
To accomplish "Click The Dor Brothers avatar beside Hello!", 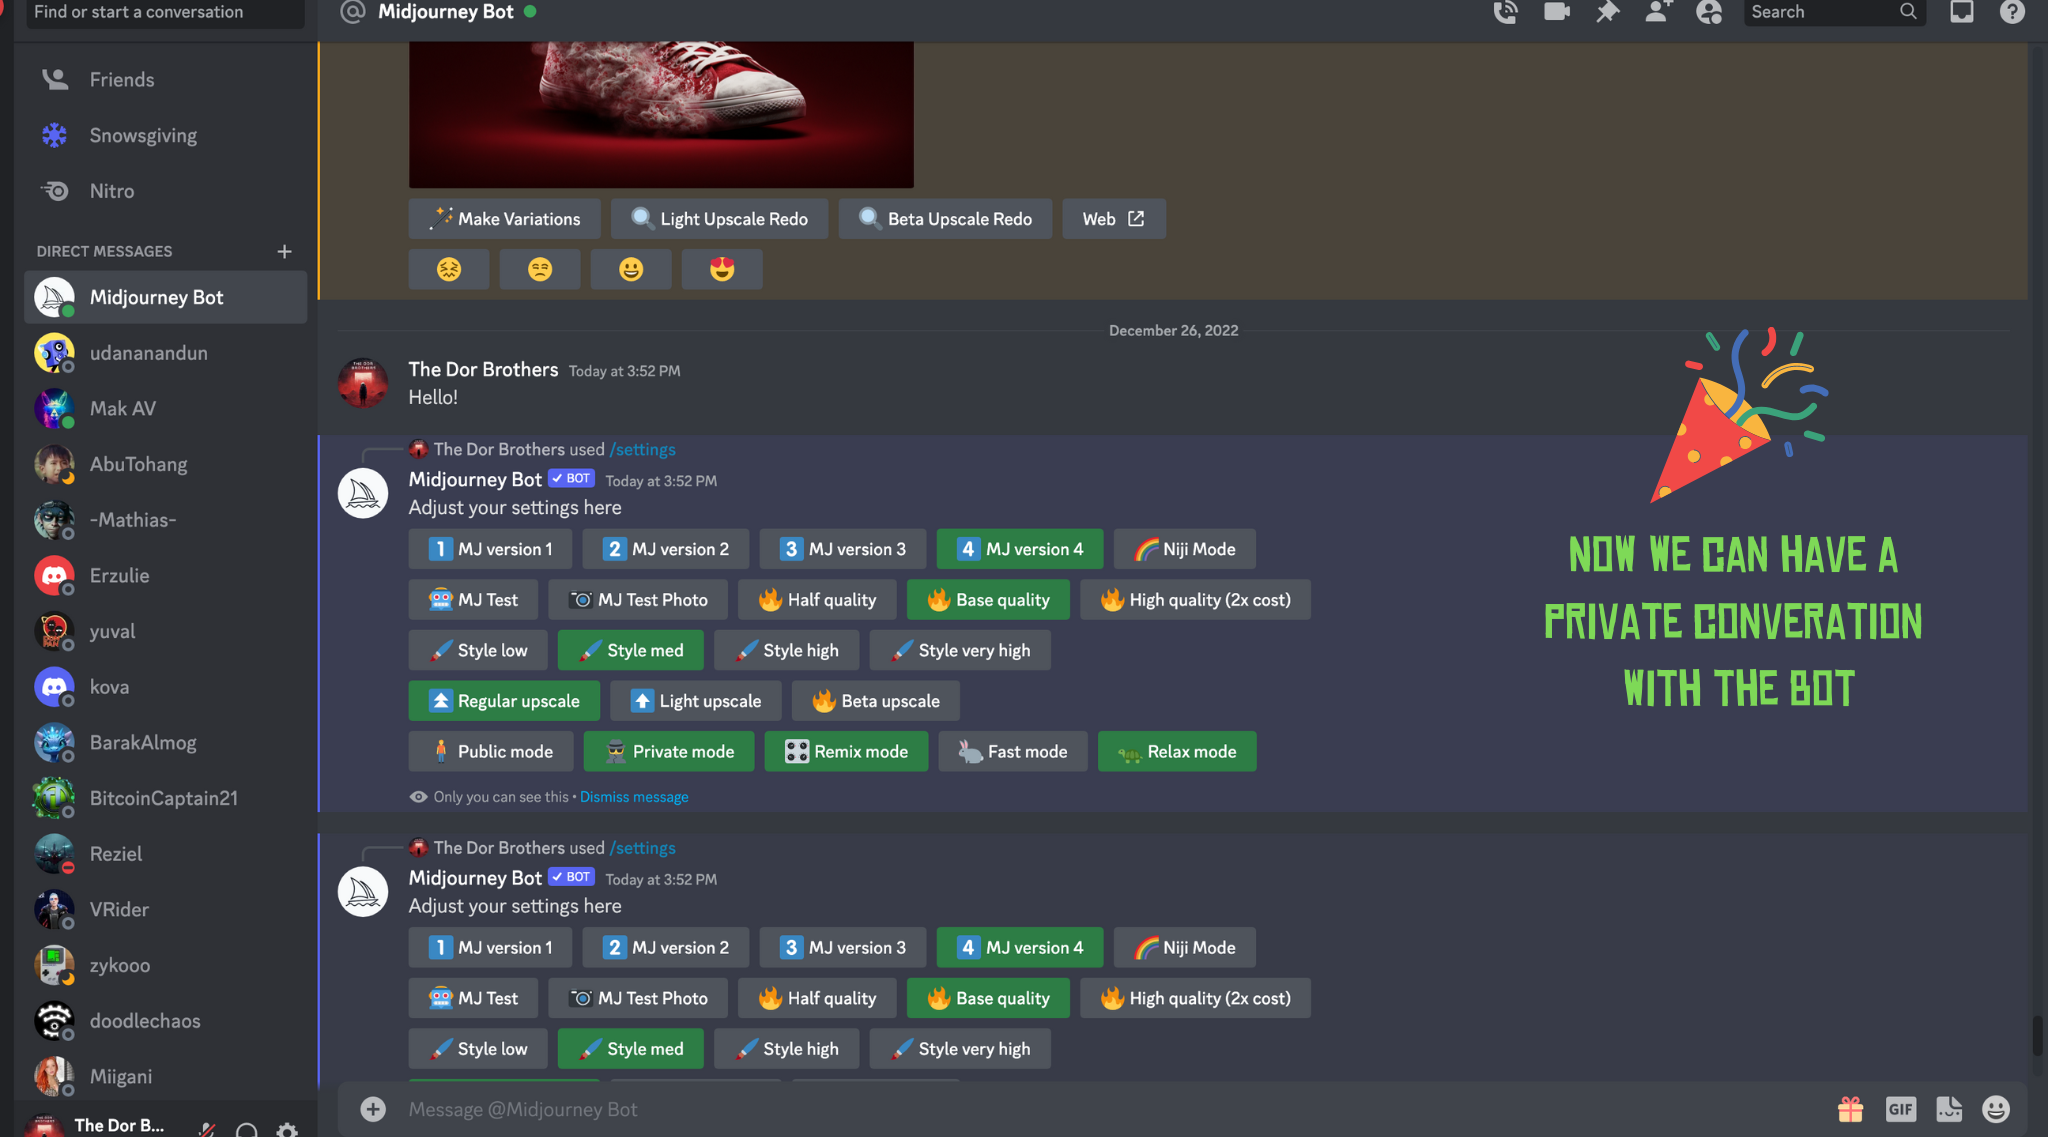I will 363,383.
